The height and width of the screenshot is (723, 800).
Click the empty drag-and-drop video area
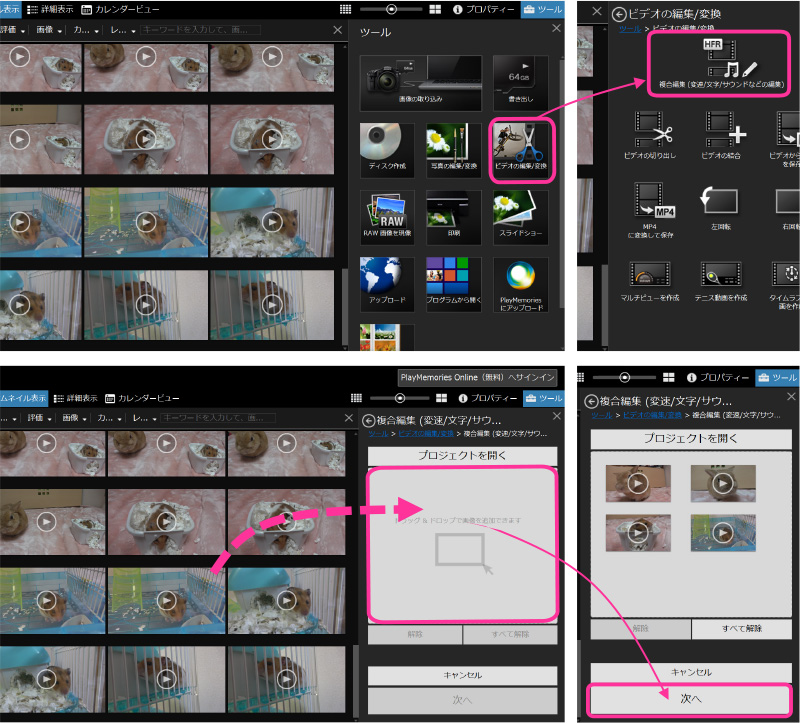[x=461, y=545]
